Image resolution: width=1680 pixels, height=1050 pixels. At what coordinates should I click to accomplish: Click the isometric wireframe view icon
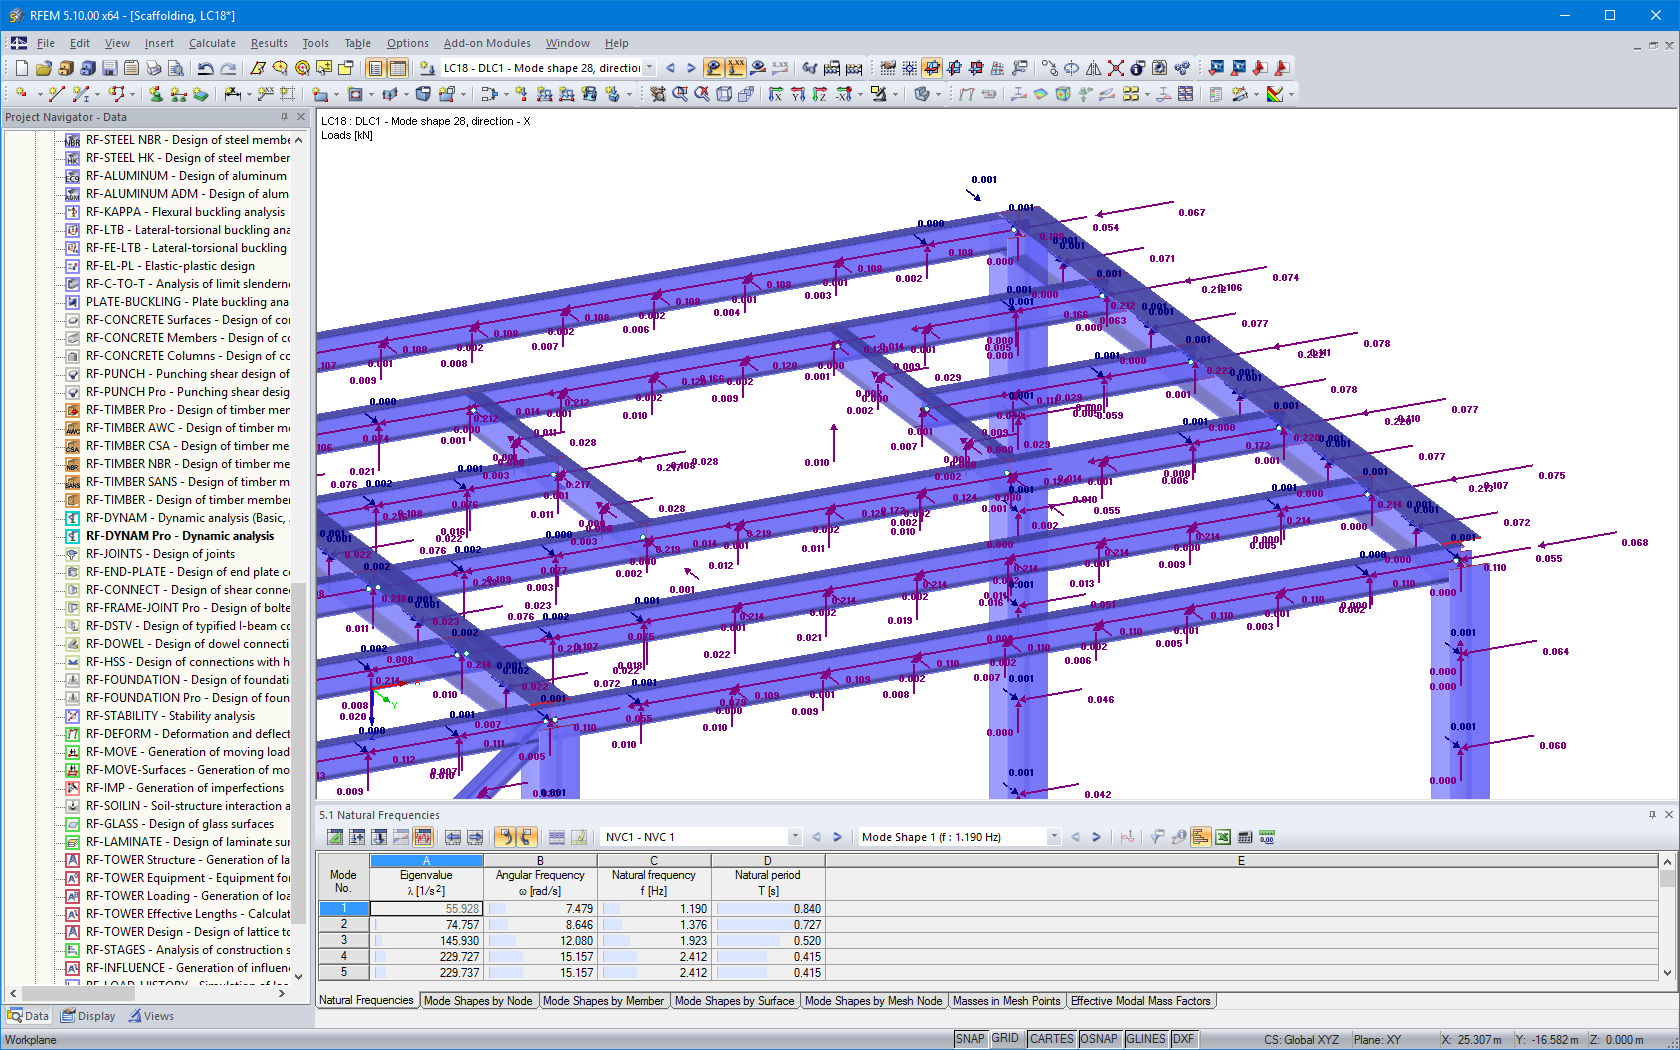(724, 94)
